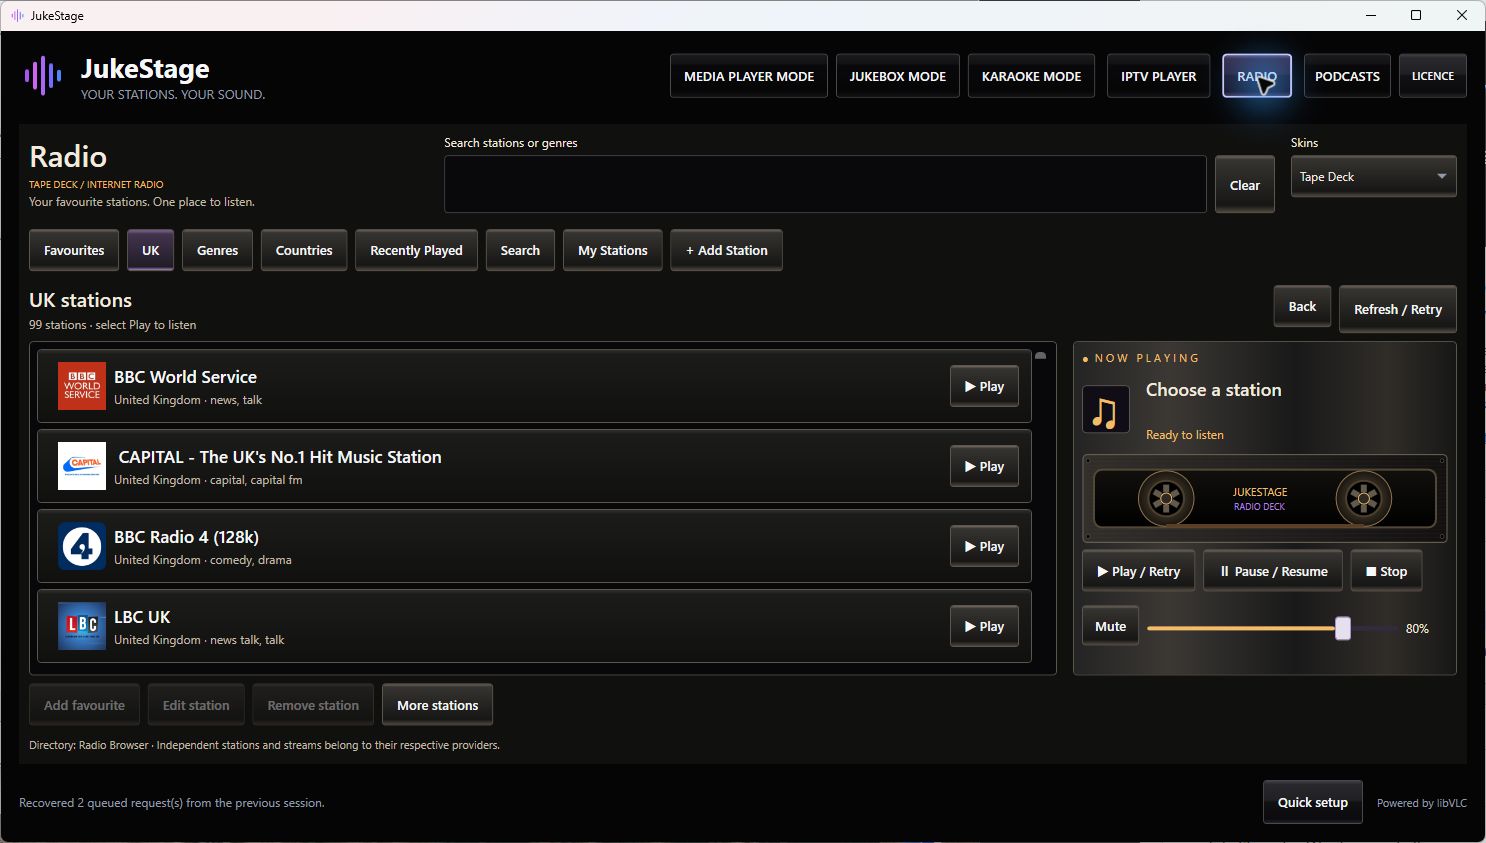Click the volume slider handle
1486x843 pixels.
pos(1343,628)
